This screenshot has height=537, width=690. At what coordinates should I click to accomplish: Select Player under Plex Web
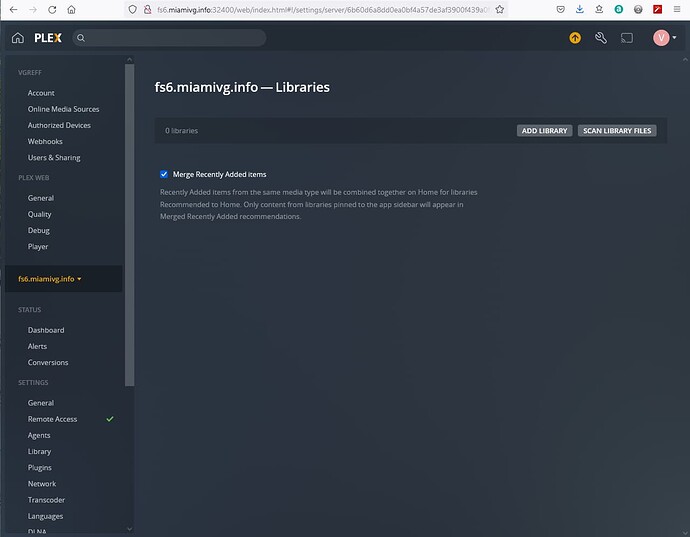(x=38, y=246)
